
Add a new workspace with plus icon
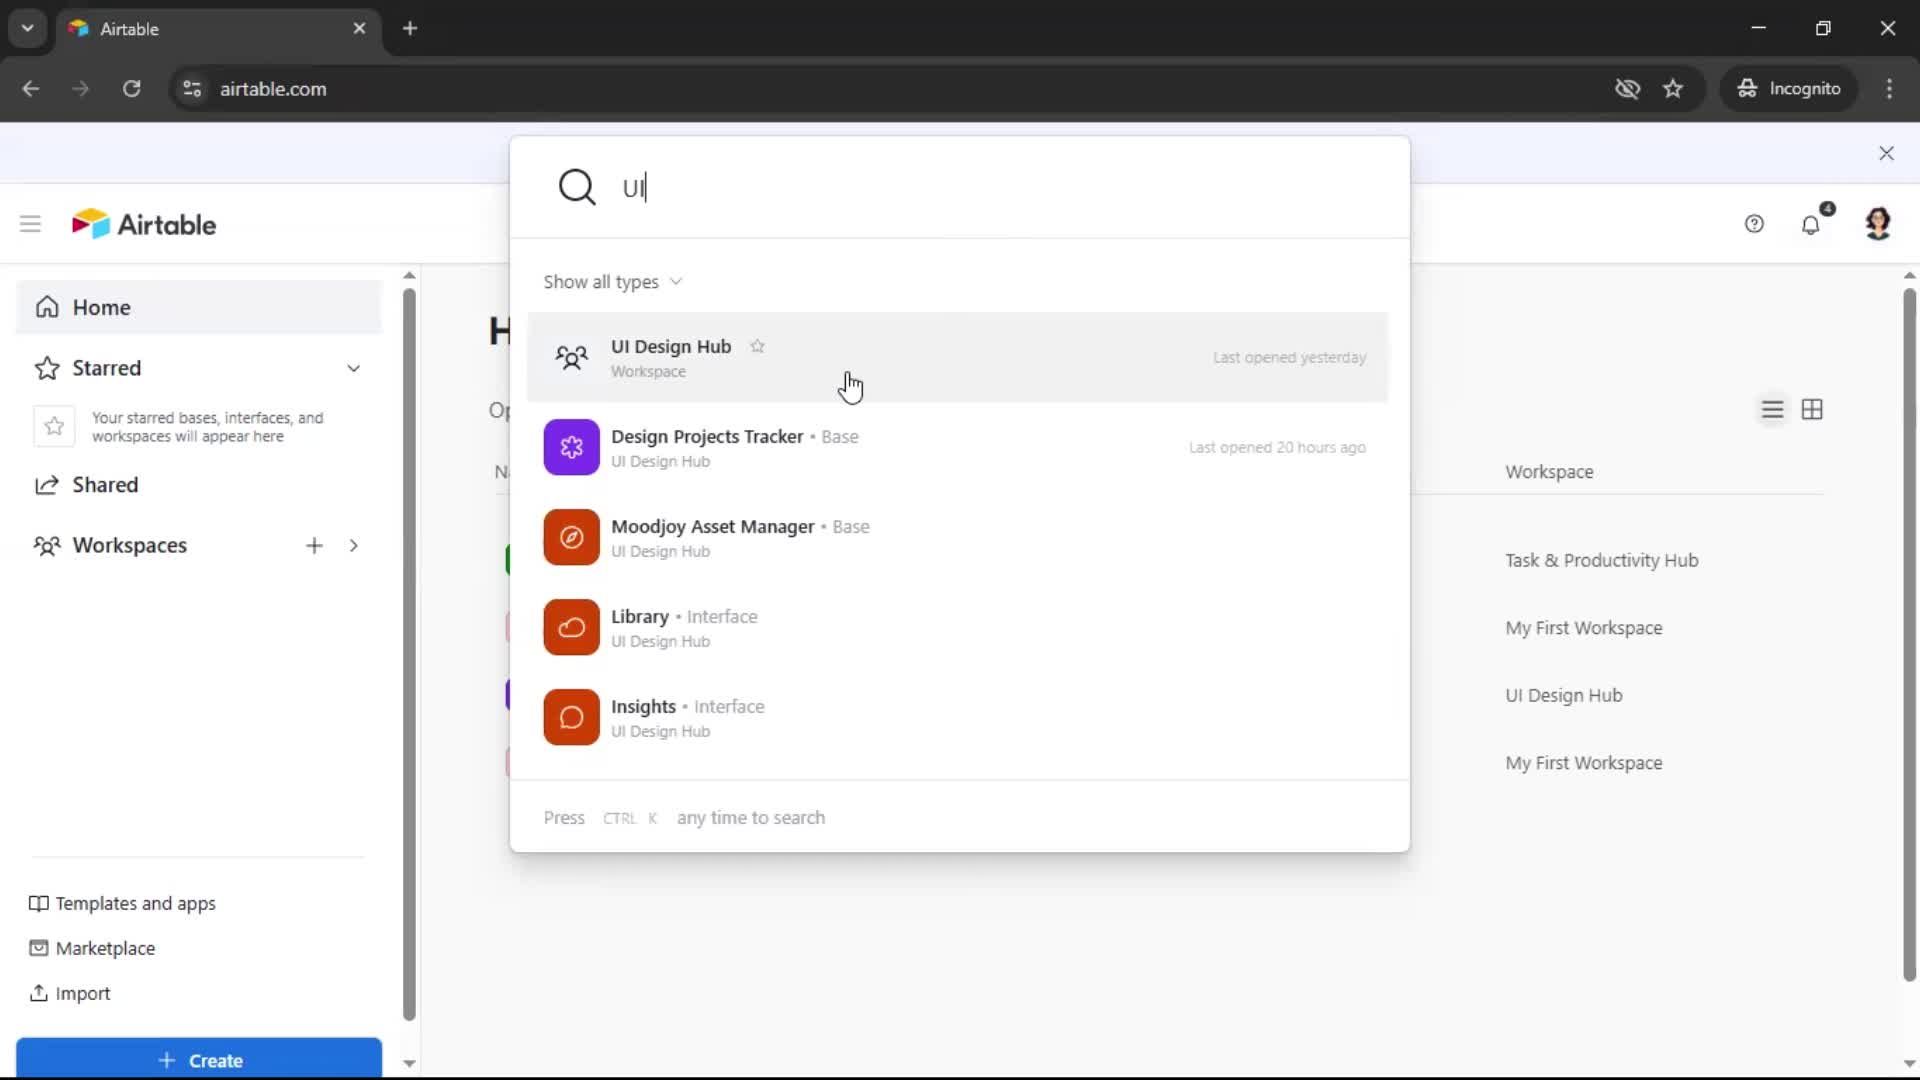[314, 545]
